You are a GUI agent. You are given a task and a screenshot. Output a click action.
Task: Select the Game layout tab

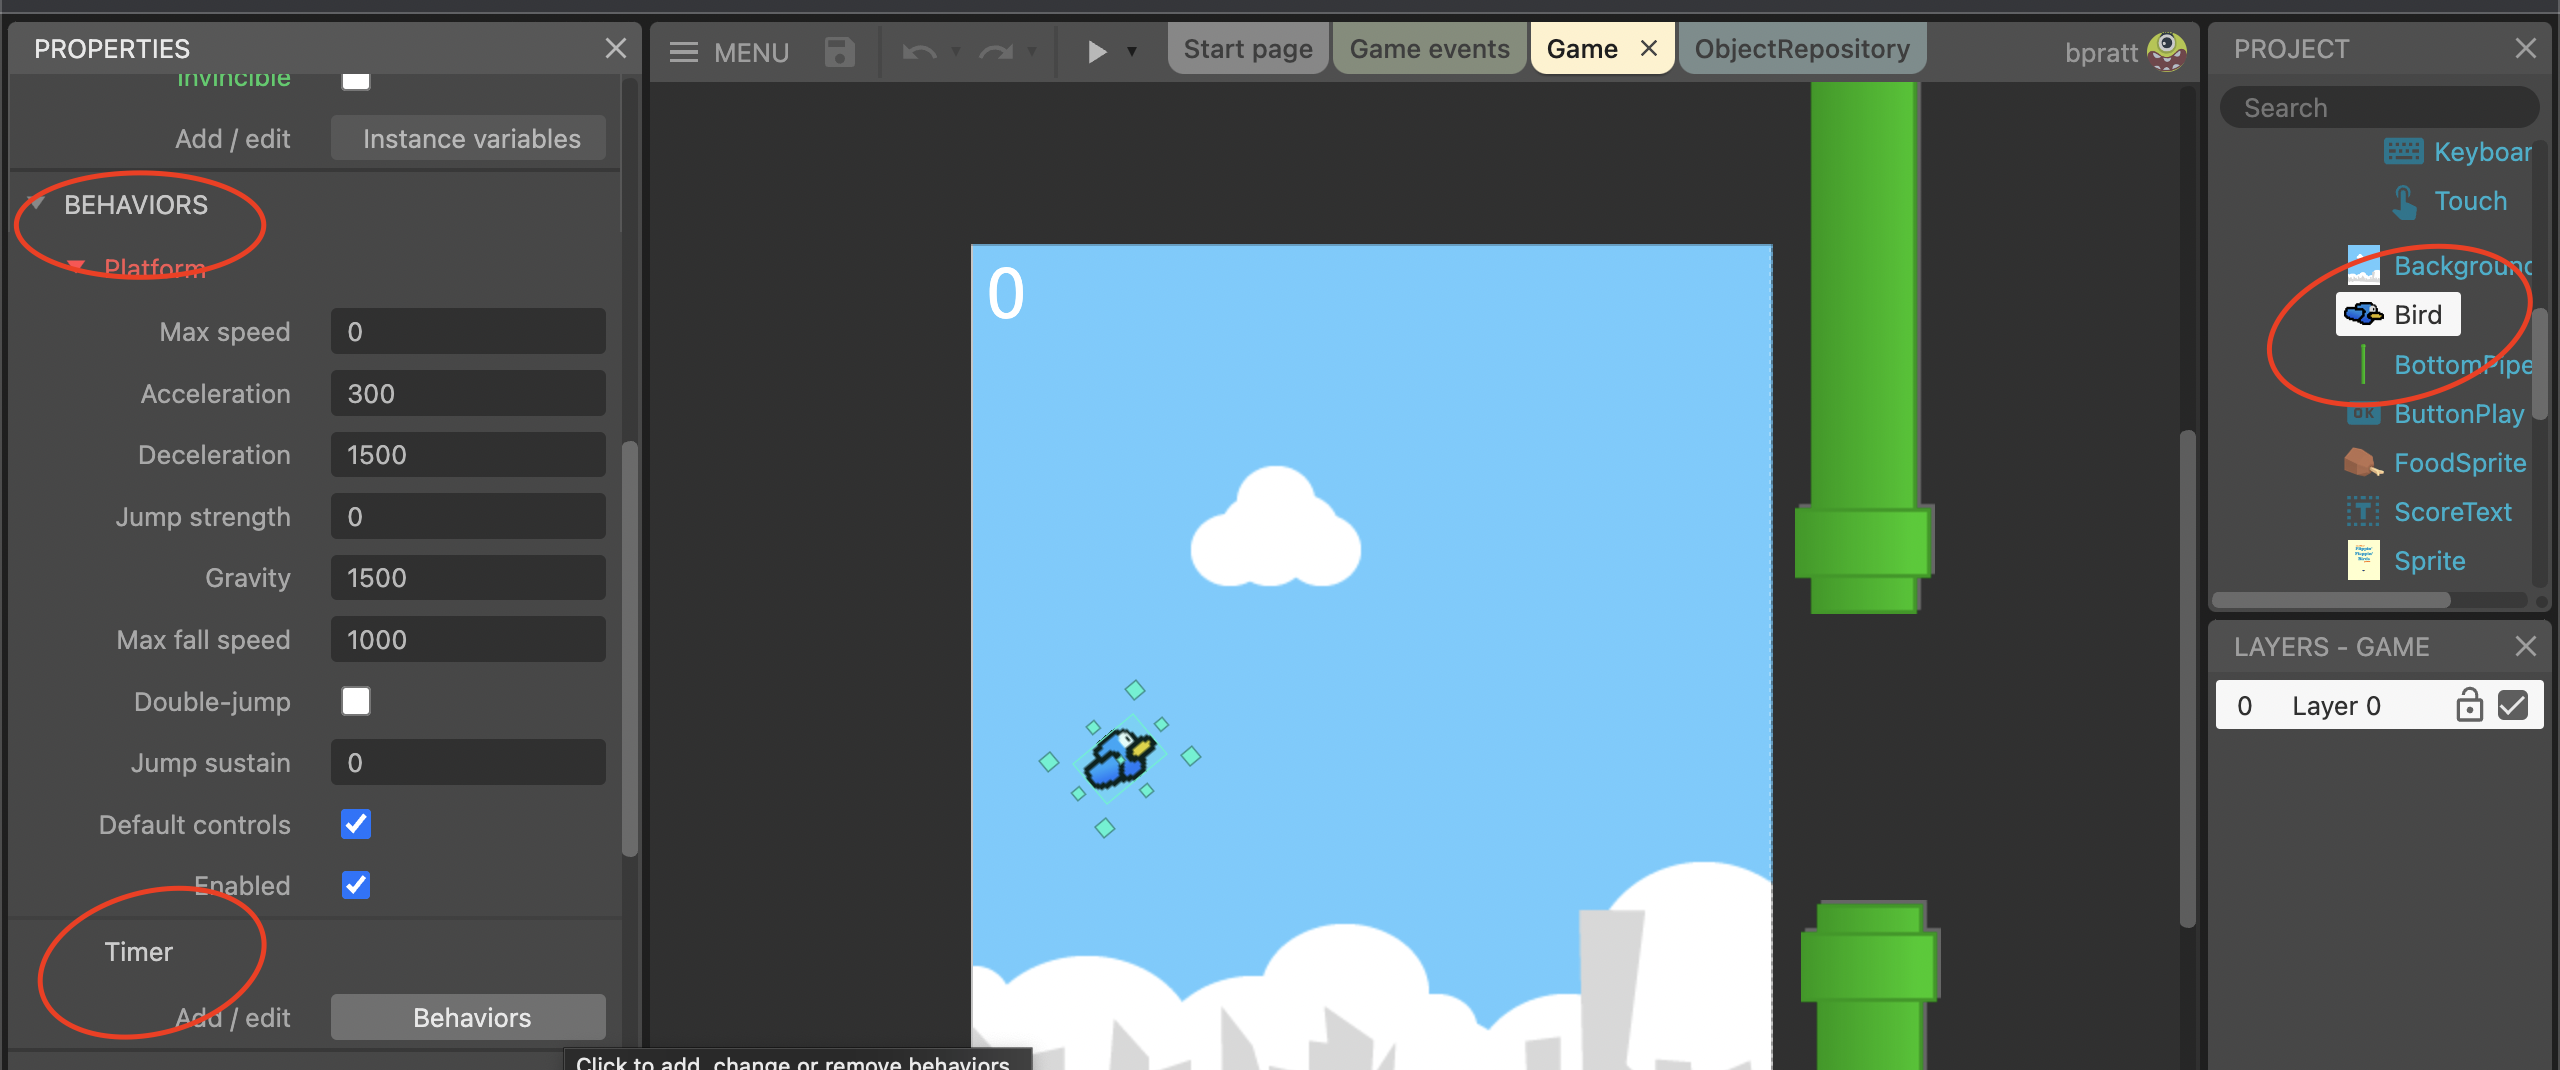1582,49
